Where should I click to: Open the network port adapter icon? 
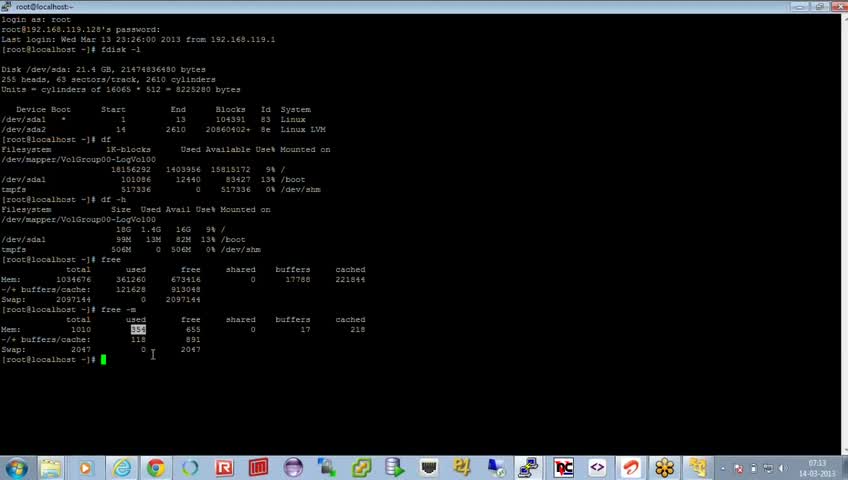tap(428, 468)
